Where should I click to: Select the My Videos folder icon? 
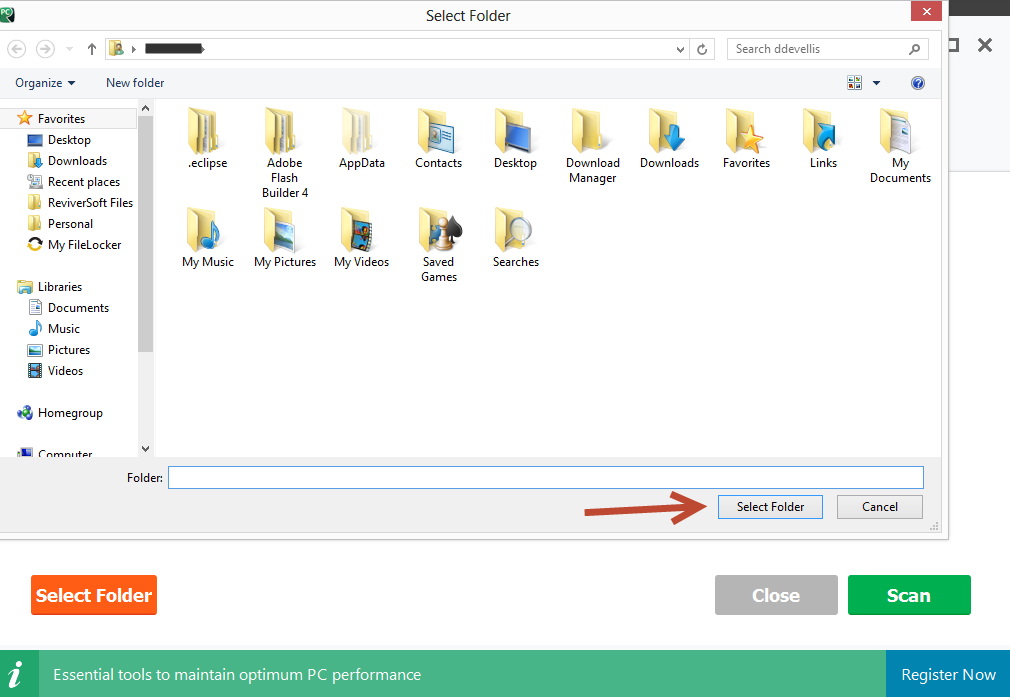(x=358, y=230)
